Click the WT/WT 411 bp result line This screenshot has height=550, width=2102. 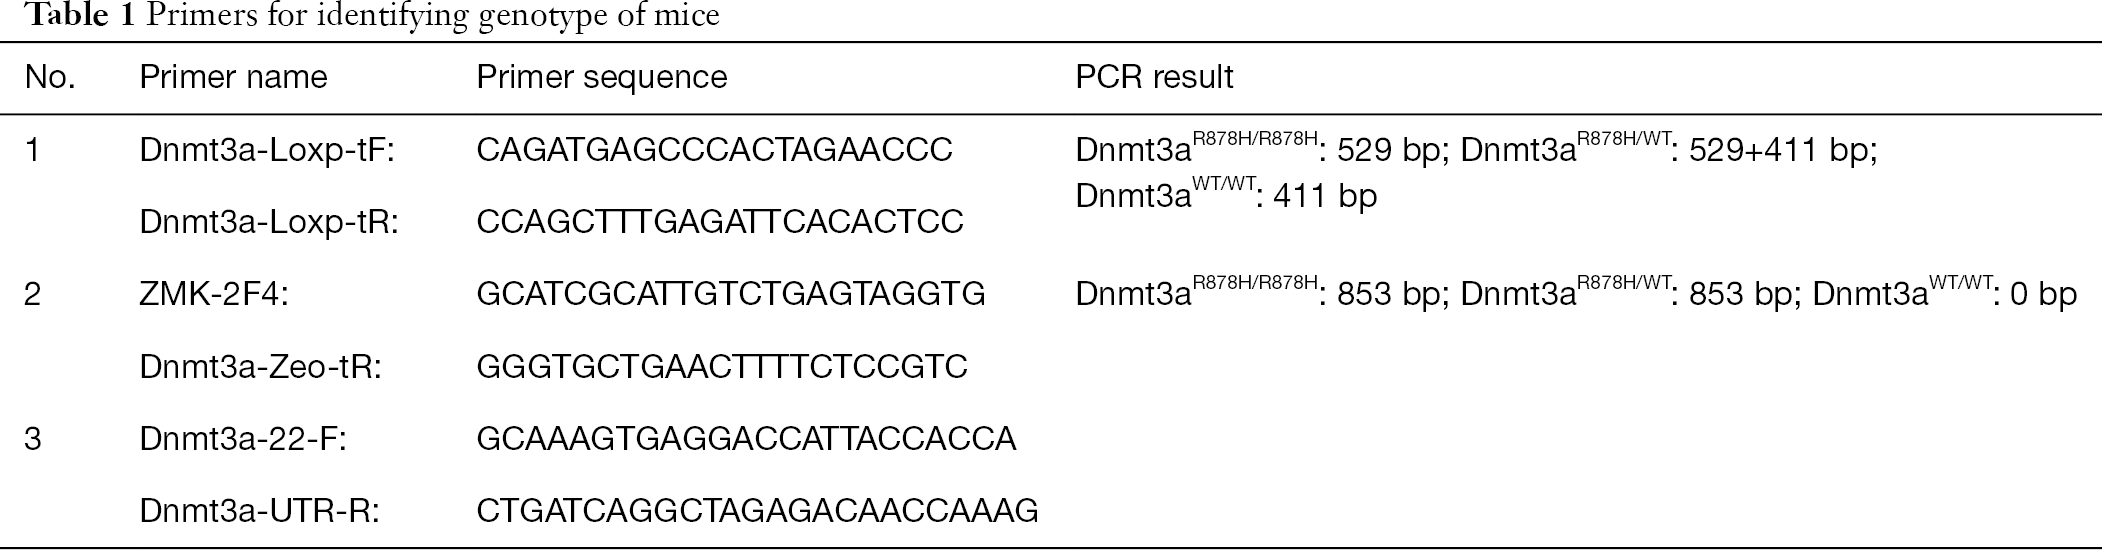point(1226,194)
